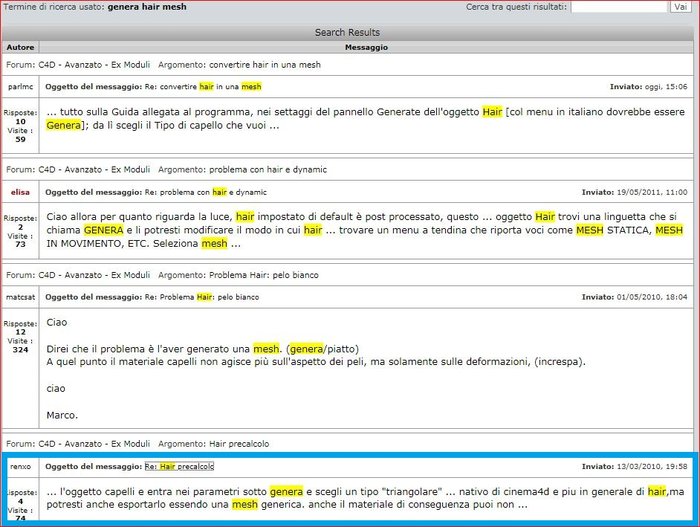Click signature 'Marco.' in matcsat's message
This screenshot has width=700, height=527.
tap(62, 415)
